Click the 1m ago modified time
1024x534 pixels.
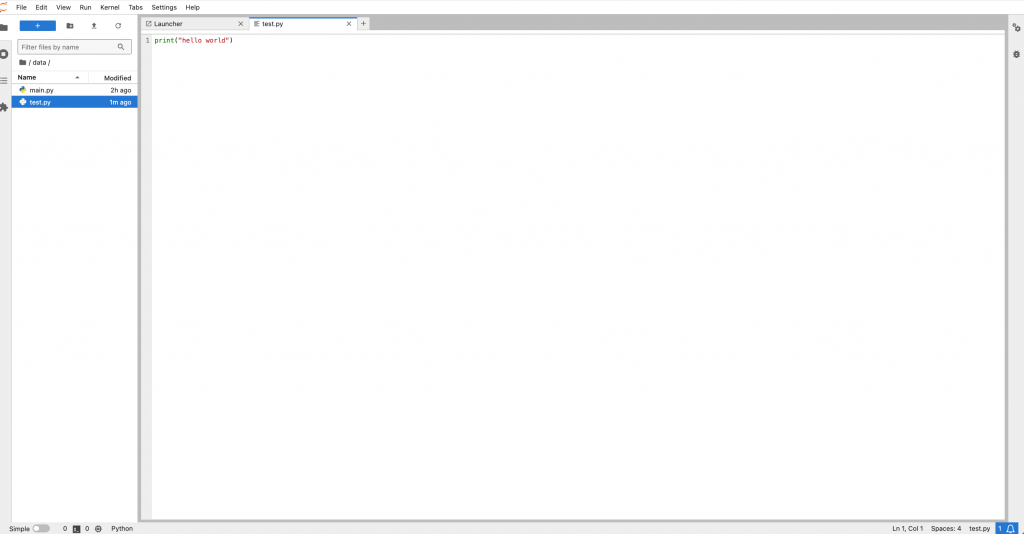pyautogui.click(x=120, y=102)
